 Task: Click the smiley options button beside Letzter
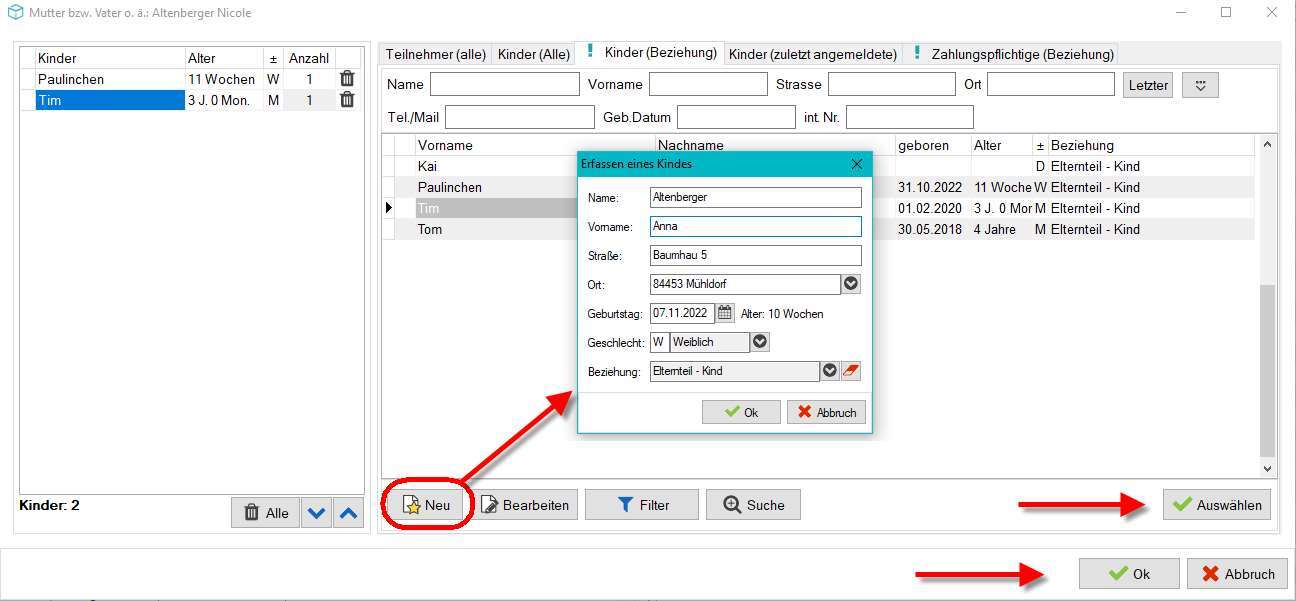click(1200, 85)
